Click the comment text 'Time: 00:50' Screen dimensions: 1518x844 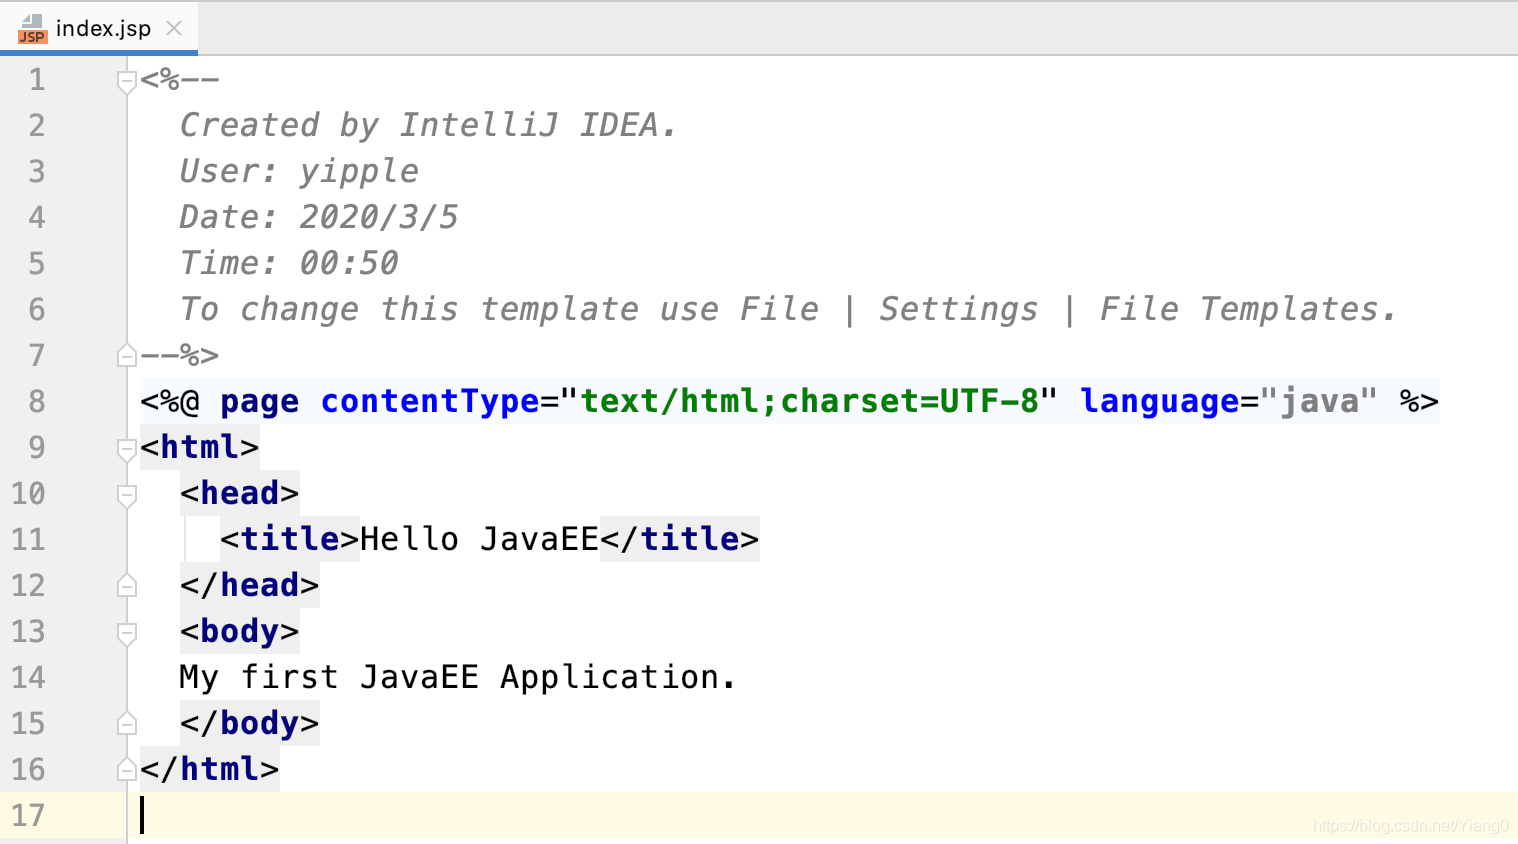tap(289, 263)
